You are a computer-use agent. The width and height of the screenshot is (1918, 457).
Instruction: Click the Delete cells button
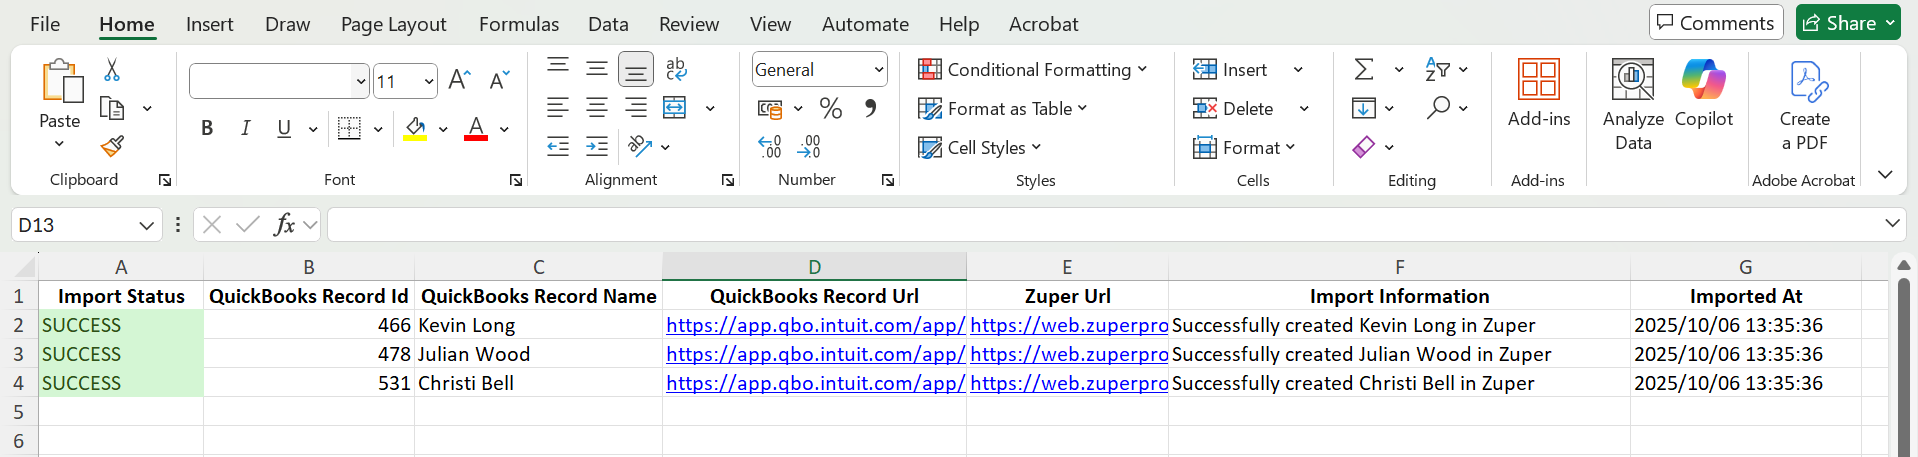click(x=1234, y=108)
